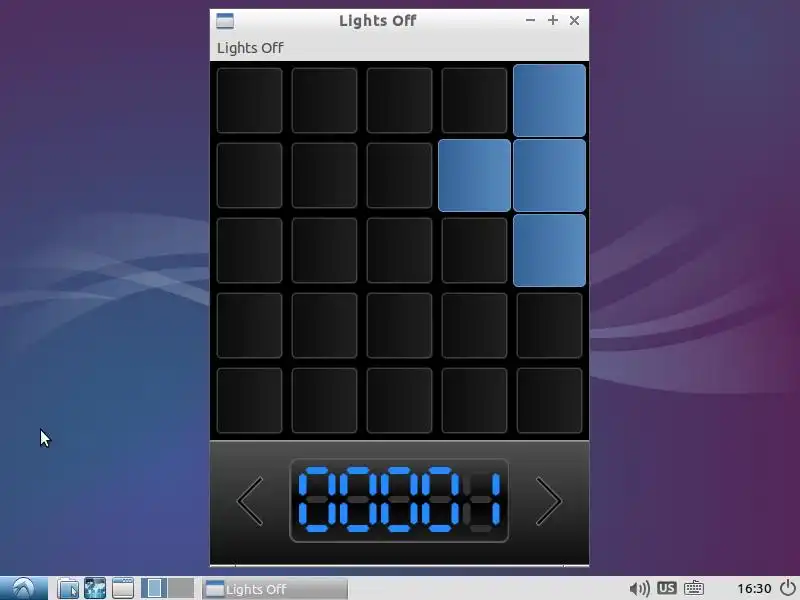This screenshot has width=800, height=600.
Task: Advance to next level with right arrow
Action: [548, 502]
